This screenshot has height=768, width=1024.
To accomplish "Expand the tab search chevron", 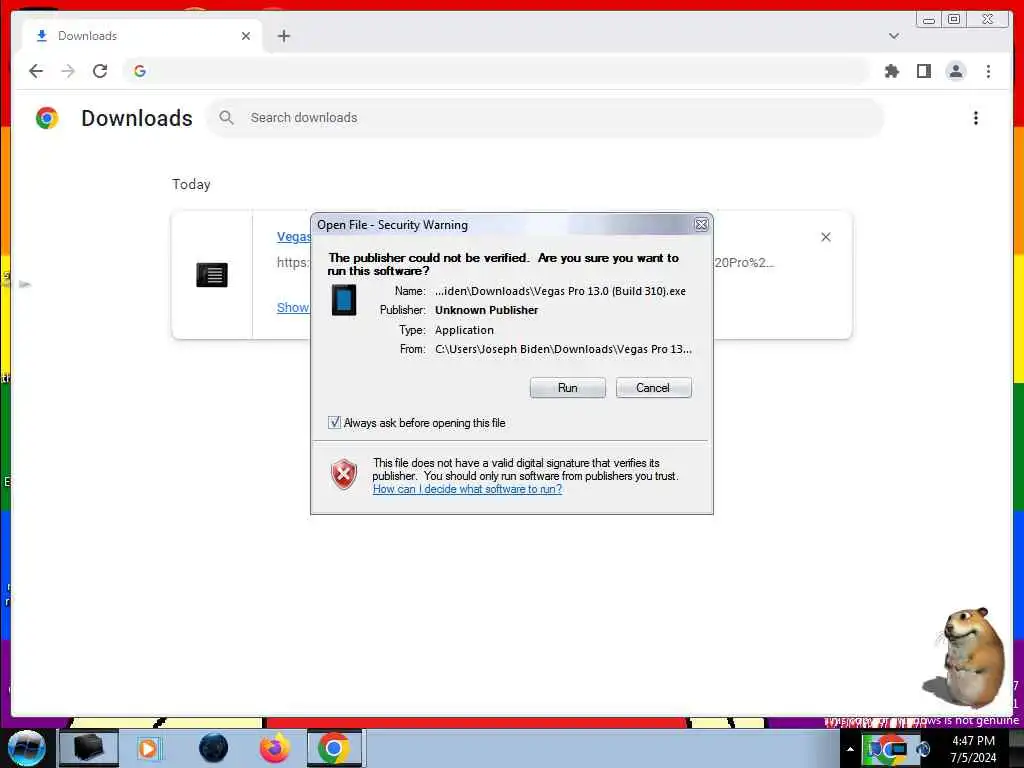I will pyautogui.click(x=894, y=36).
